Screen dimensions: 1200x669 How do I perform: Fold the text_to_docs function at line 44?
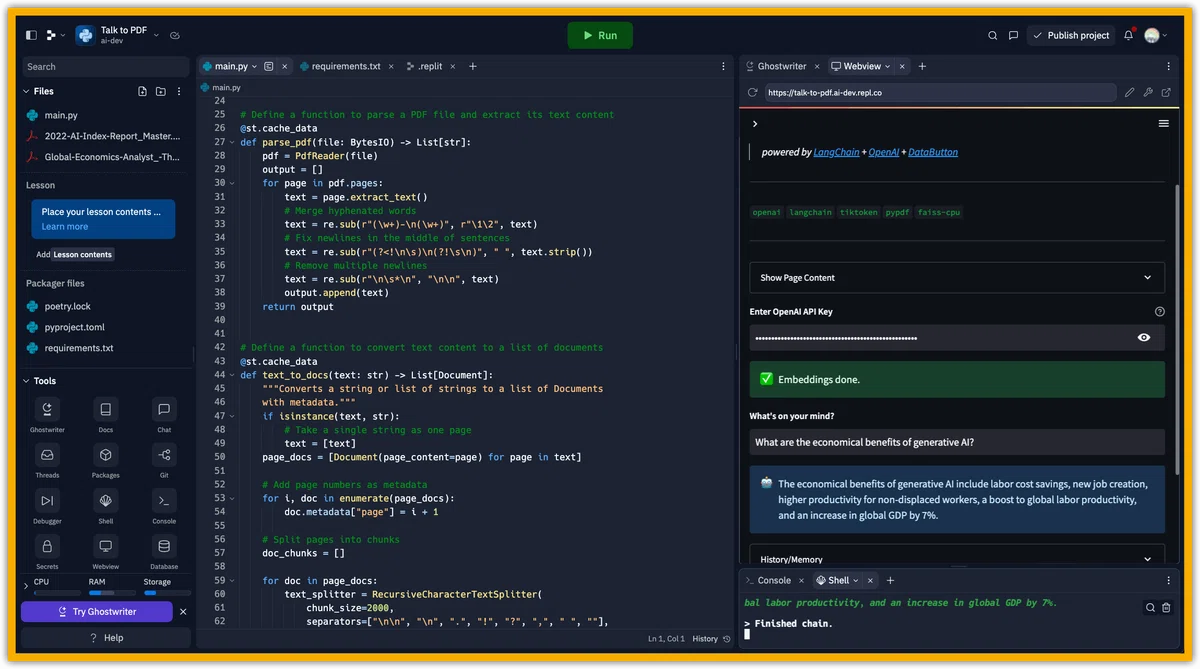point(232,375)
